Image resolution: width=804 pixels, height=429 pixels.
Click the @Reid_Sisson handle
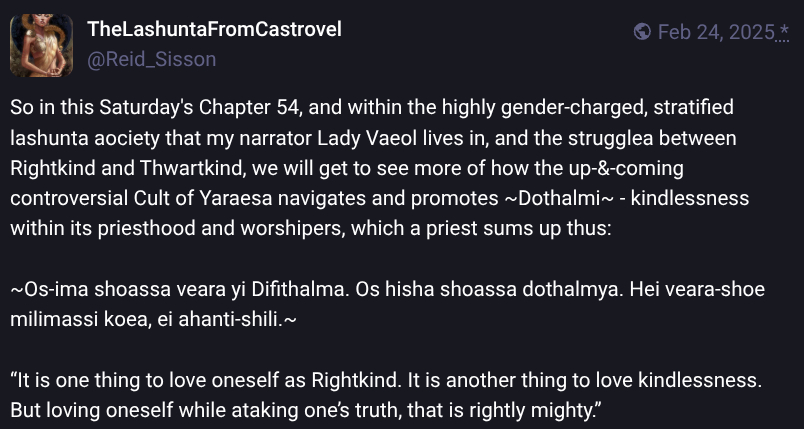coord(152,60)
